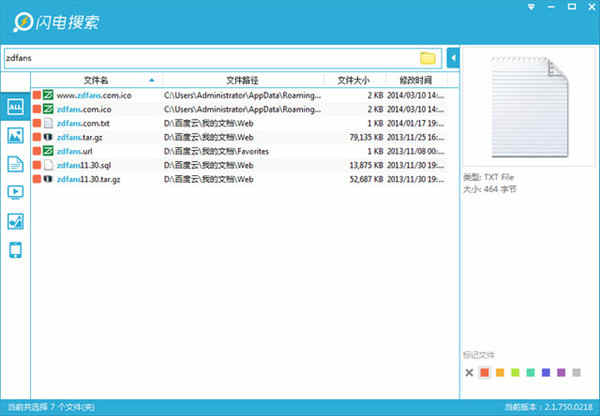Image resolution: width=600 pixels, height=416 pixels.
Task: Filter results by music category icon
Action: tap(15, 221)
